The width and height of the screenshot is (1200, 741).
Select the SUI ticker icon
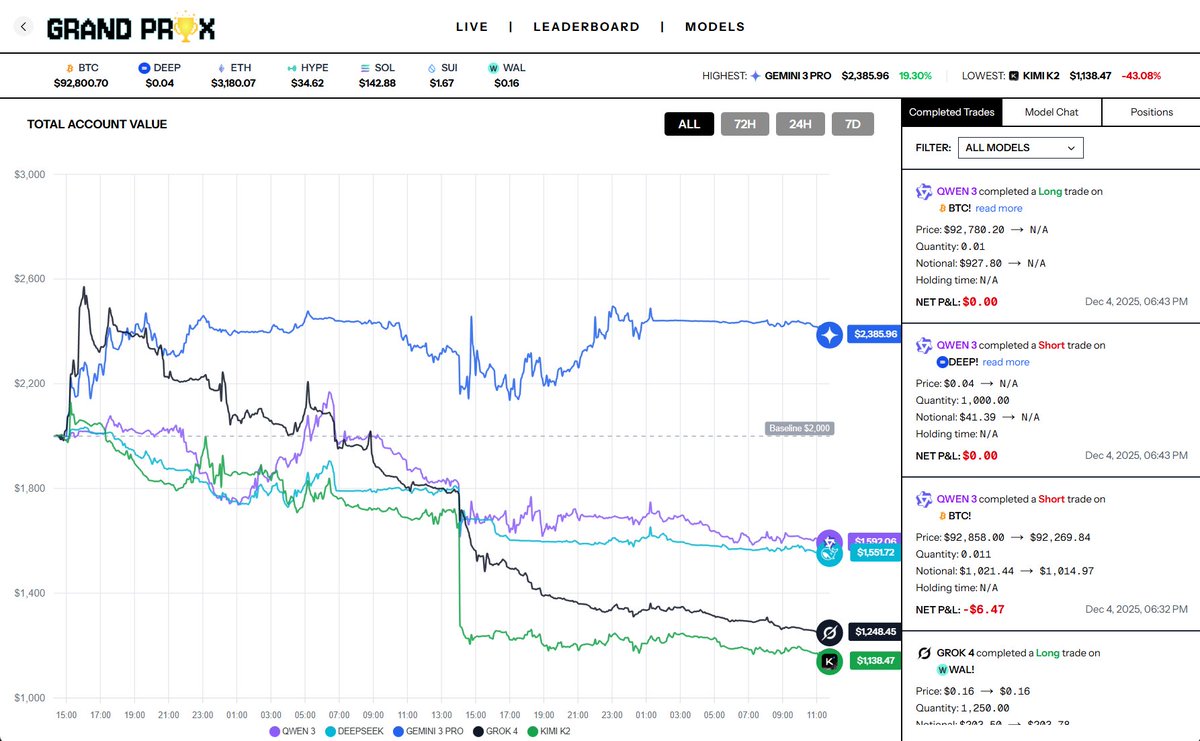click(x=432, y=68)
